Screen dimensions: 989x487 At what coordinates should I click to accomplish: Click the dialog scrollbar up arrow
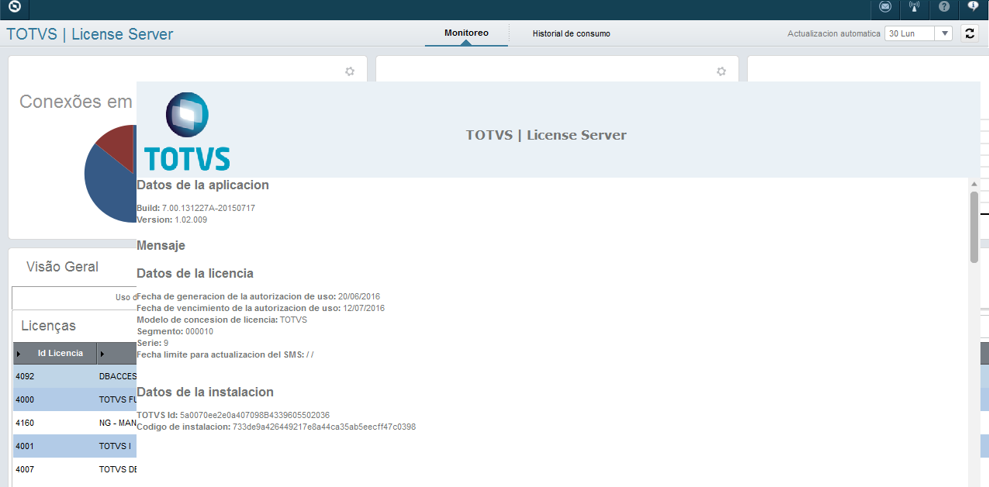pos(974,184)
